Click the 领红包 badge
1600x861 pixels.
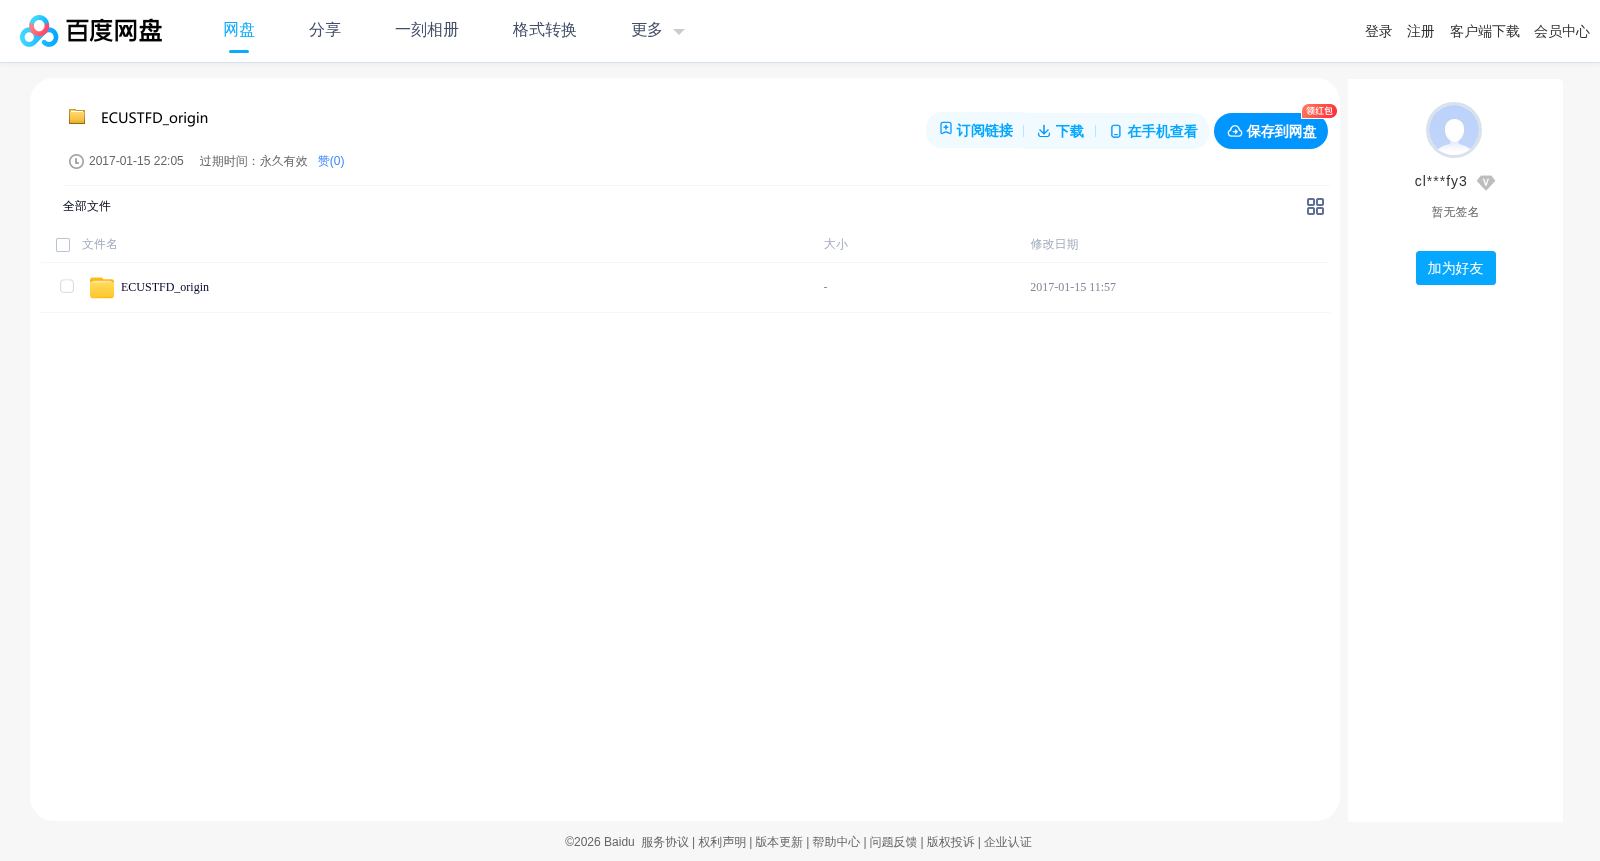click(x=1319, y=111)
